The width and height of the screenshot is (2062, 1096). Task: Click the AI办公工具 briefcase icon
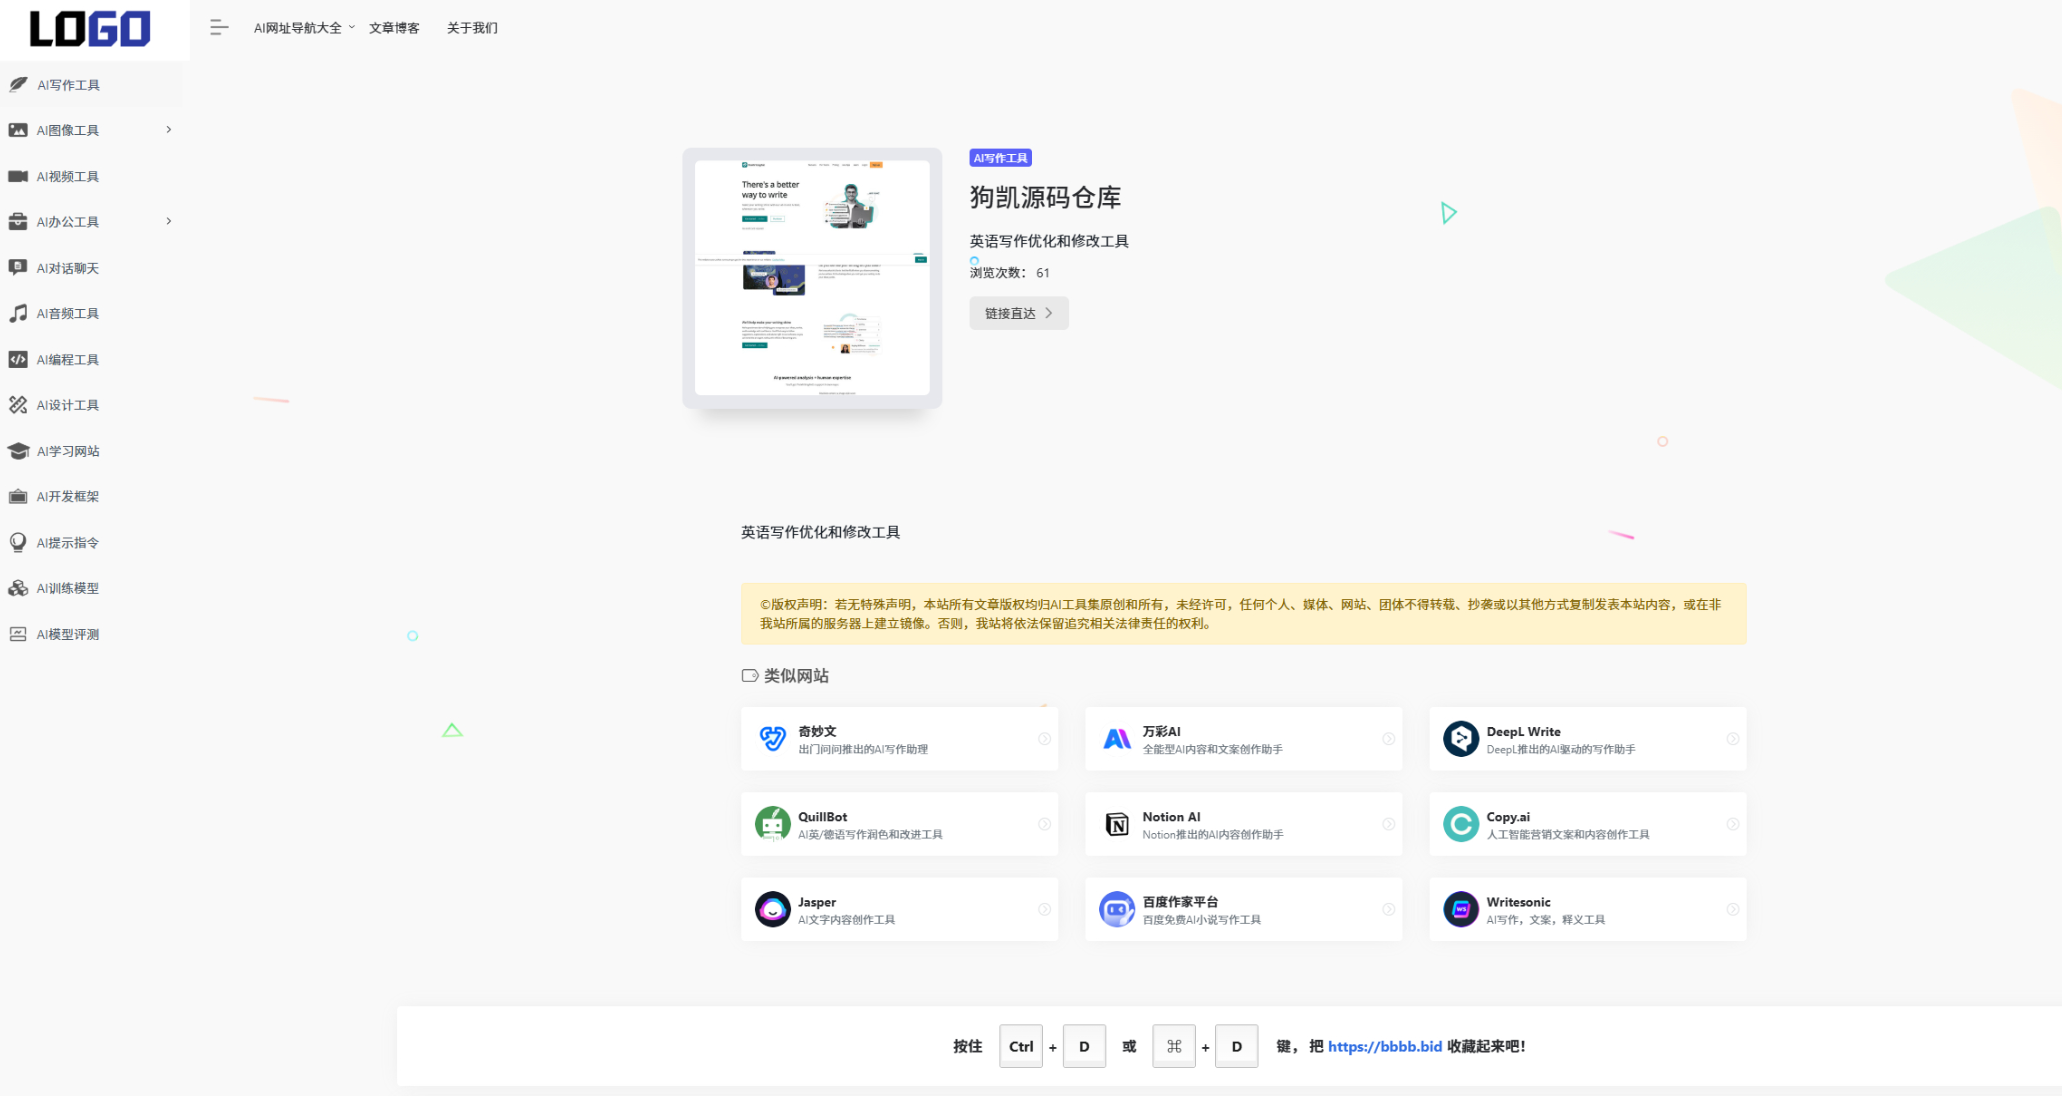coord(18,222)
